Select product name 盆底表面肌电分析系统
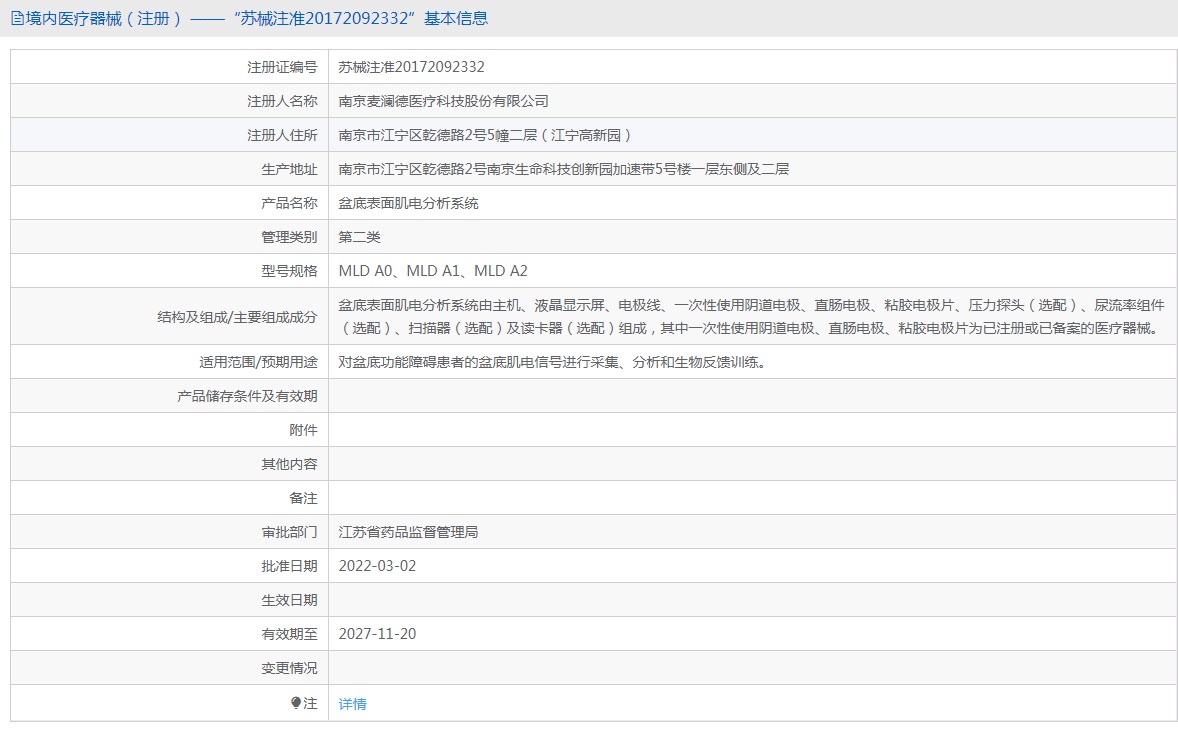 pyautogui.click(x=408, y=203)
